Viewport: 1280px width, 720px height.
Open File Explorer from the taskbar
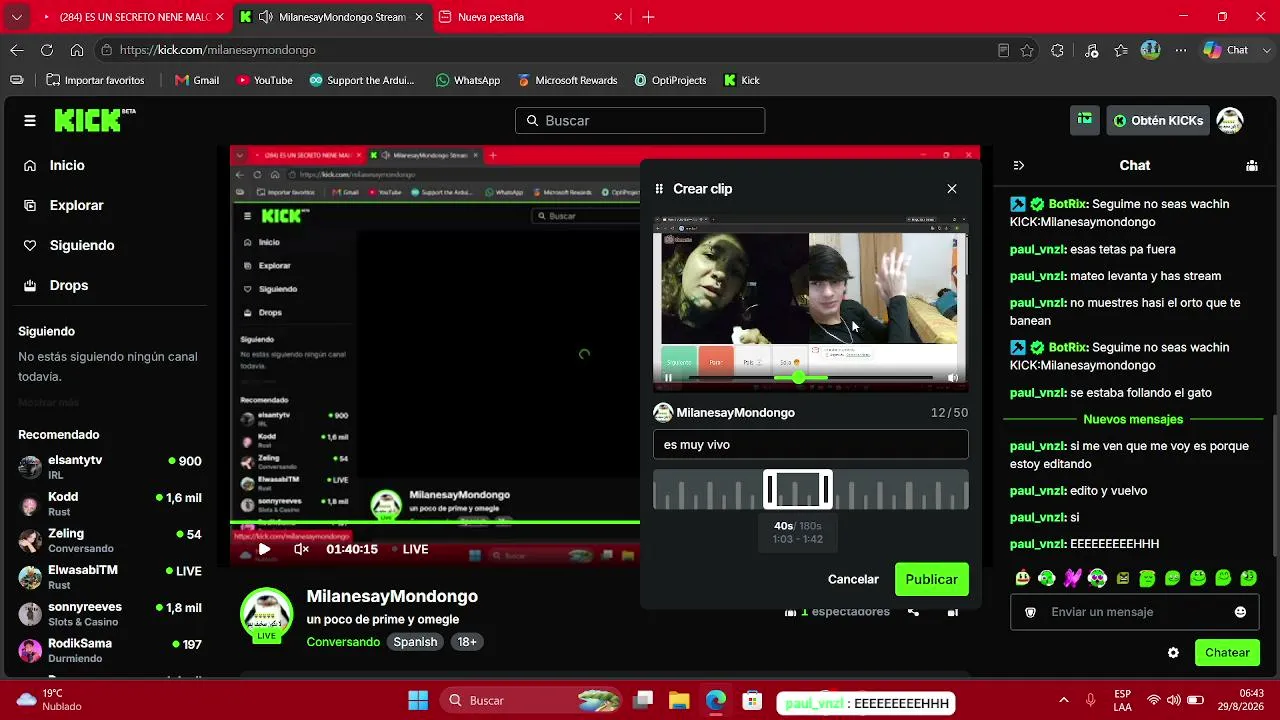point(679,700)
